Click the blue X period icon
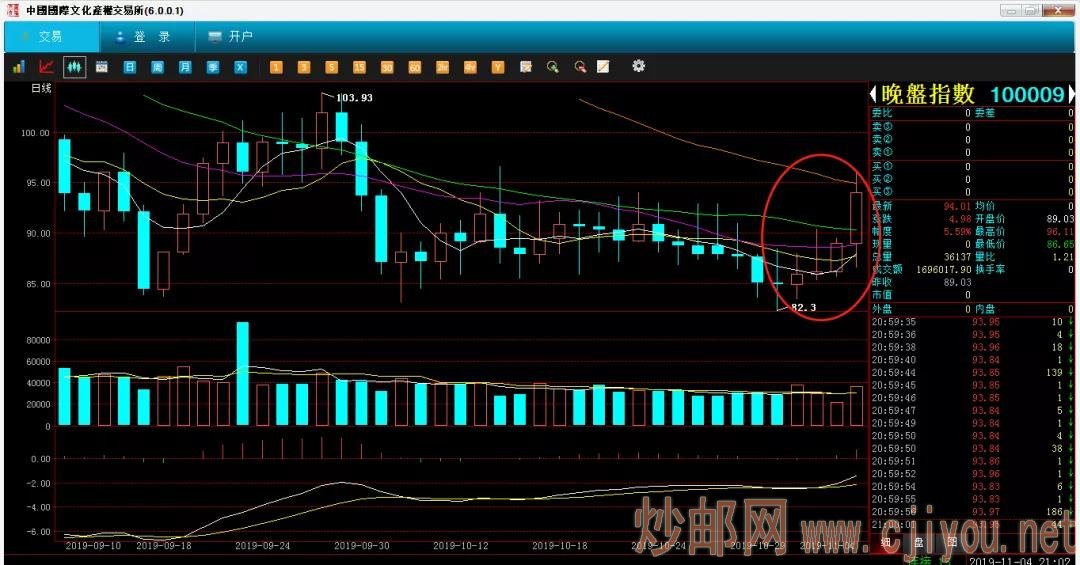Viewport: 1080px width, 565px height. tap(240, 67)
